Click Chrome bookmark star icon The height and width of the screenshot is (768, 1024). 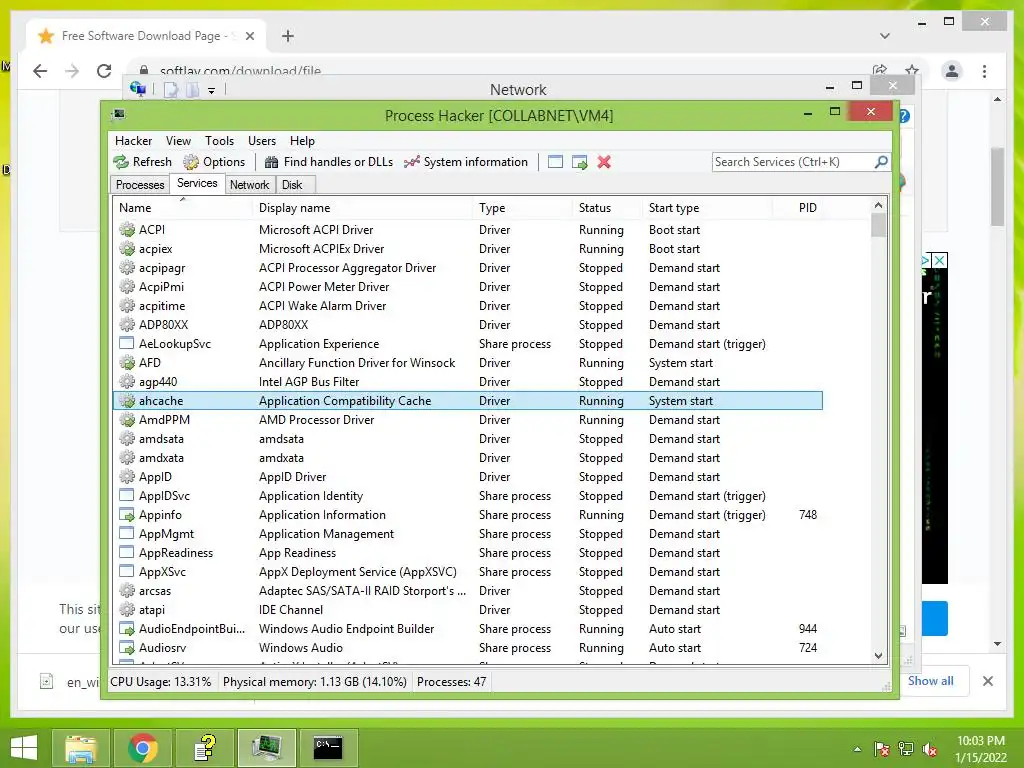[x=912, y=70]
